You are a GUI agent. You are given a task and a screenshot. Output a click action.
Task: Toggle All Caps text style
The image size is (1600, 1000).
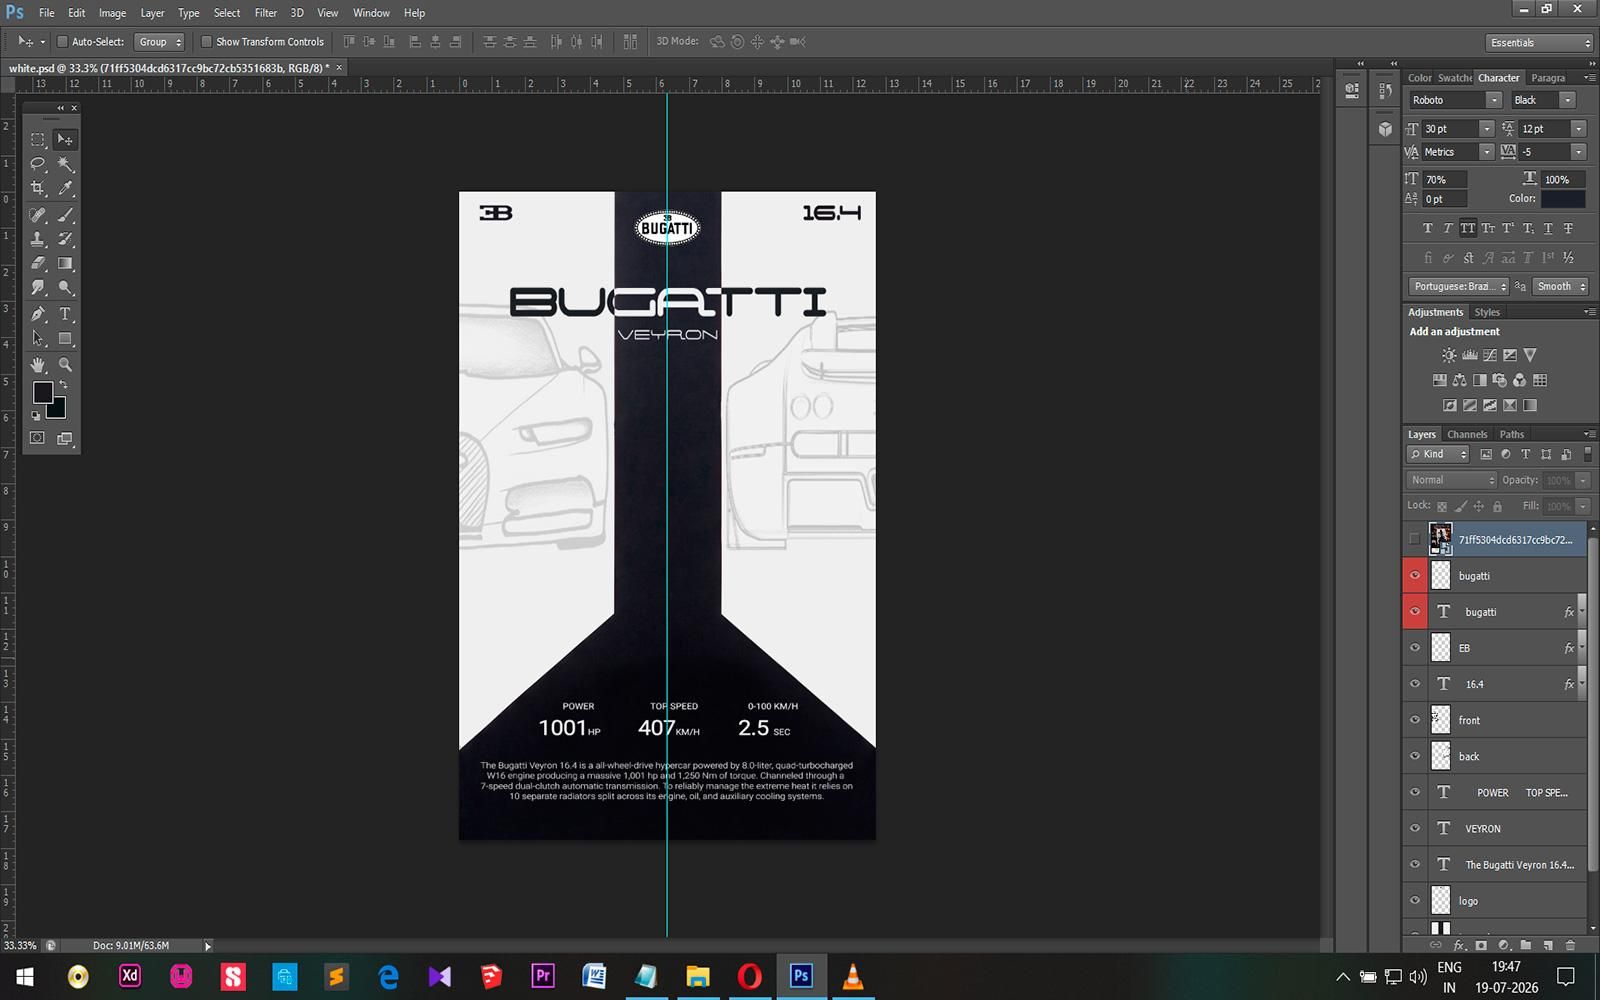[x=1467, y=228]
